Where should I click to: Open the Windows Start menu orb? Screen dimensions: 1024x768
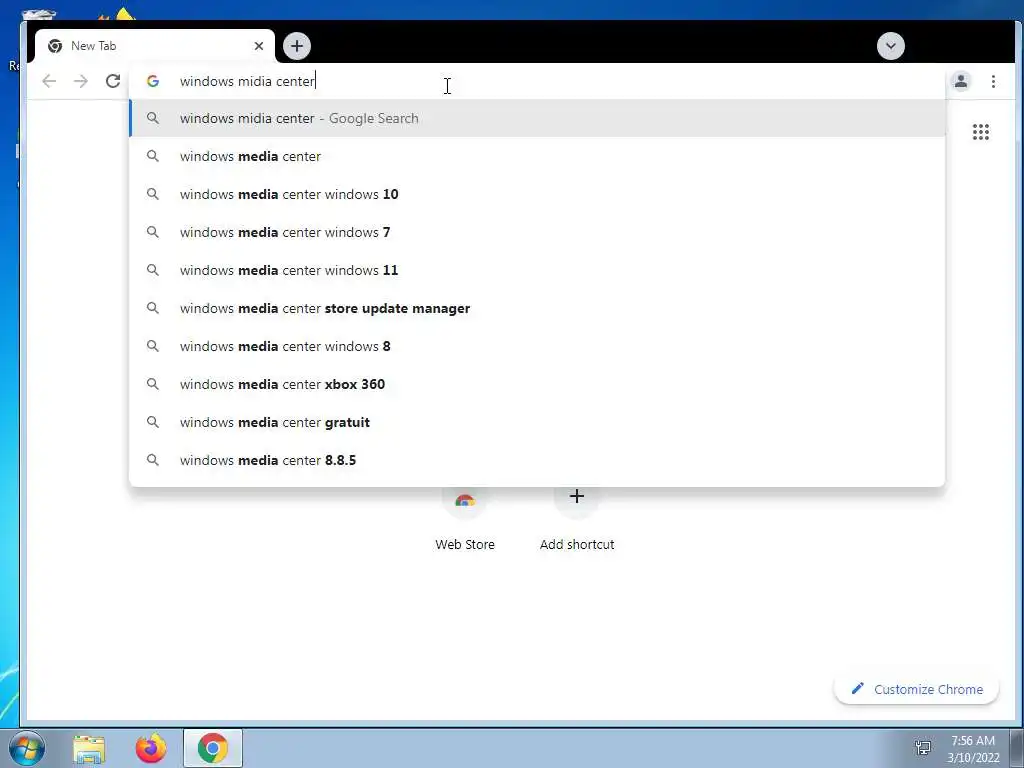point(27,748)
